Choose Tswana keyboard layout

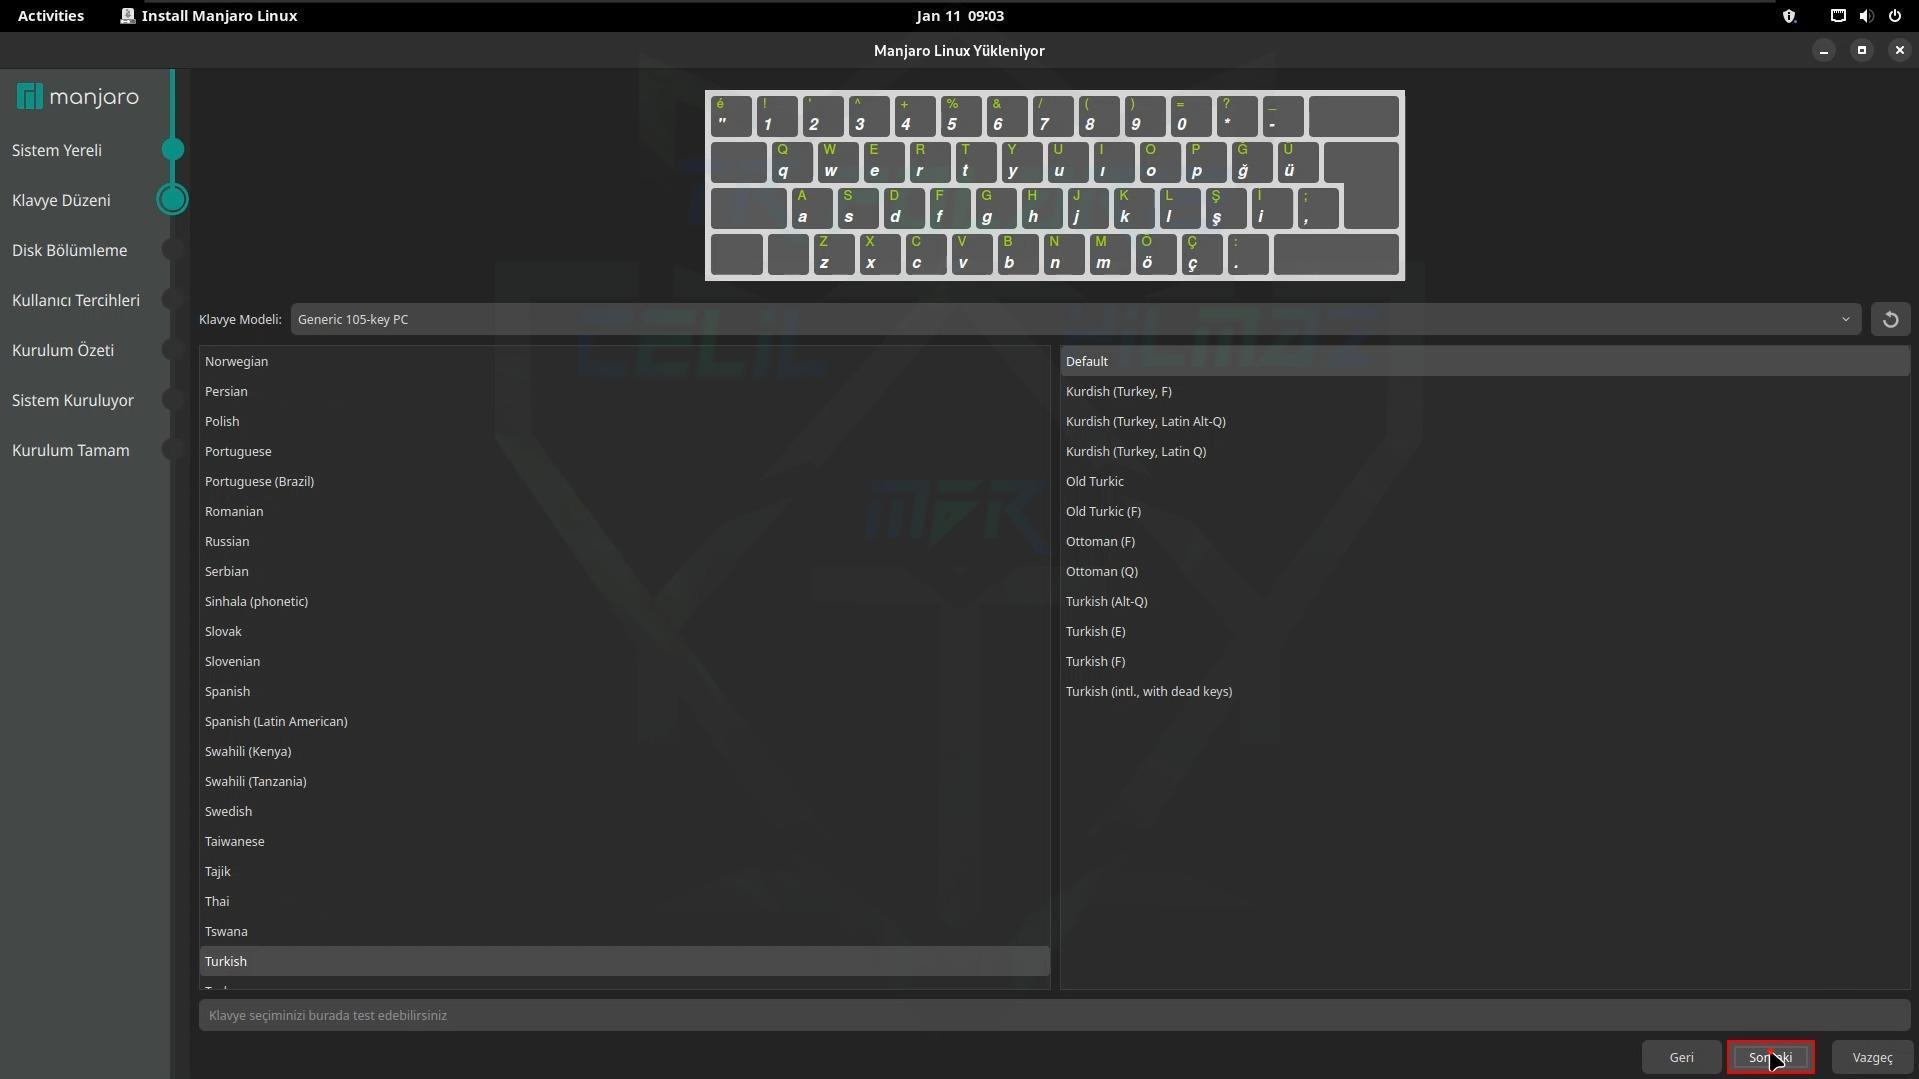point(624,931)
